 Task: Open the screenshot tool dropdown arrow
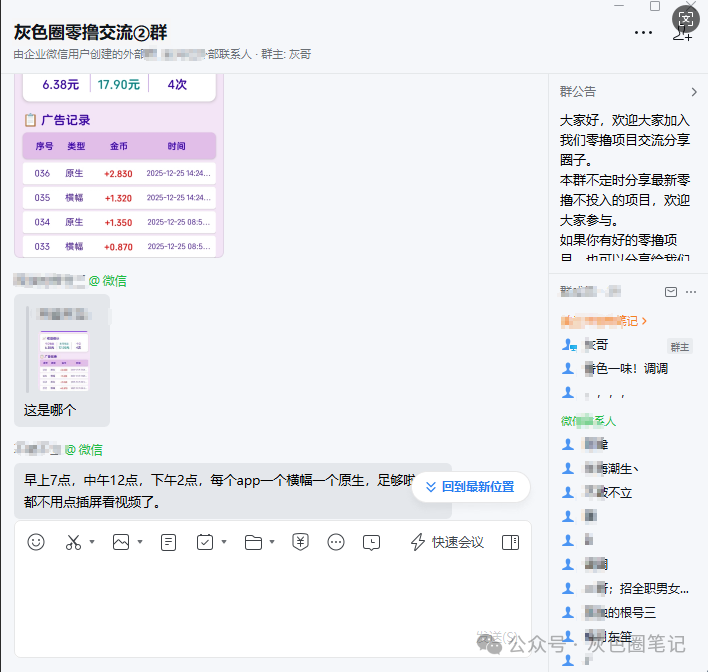point(92,542)
